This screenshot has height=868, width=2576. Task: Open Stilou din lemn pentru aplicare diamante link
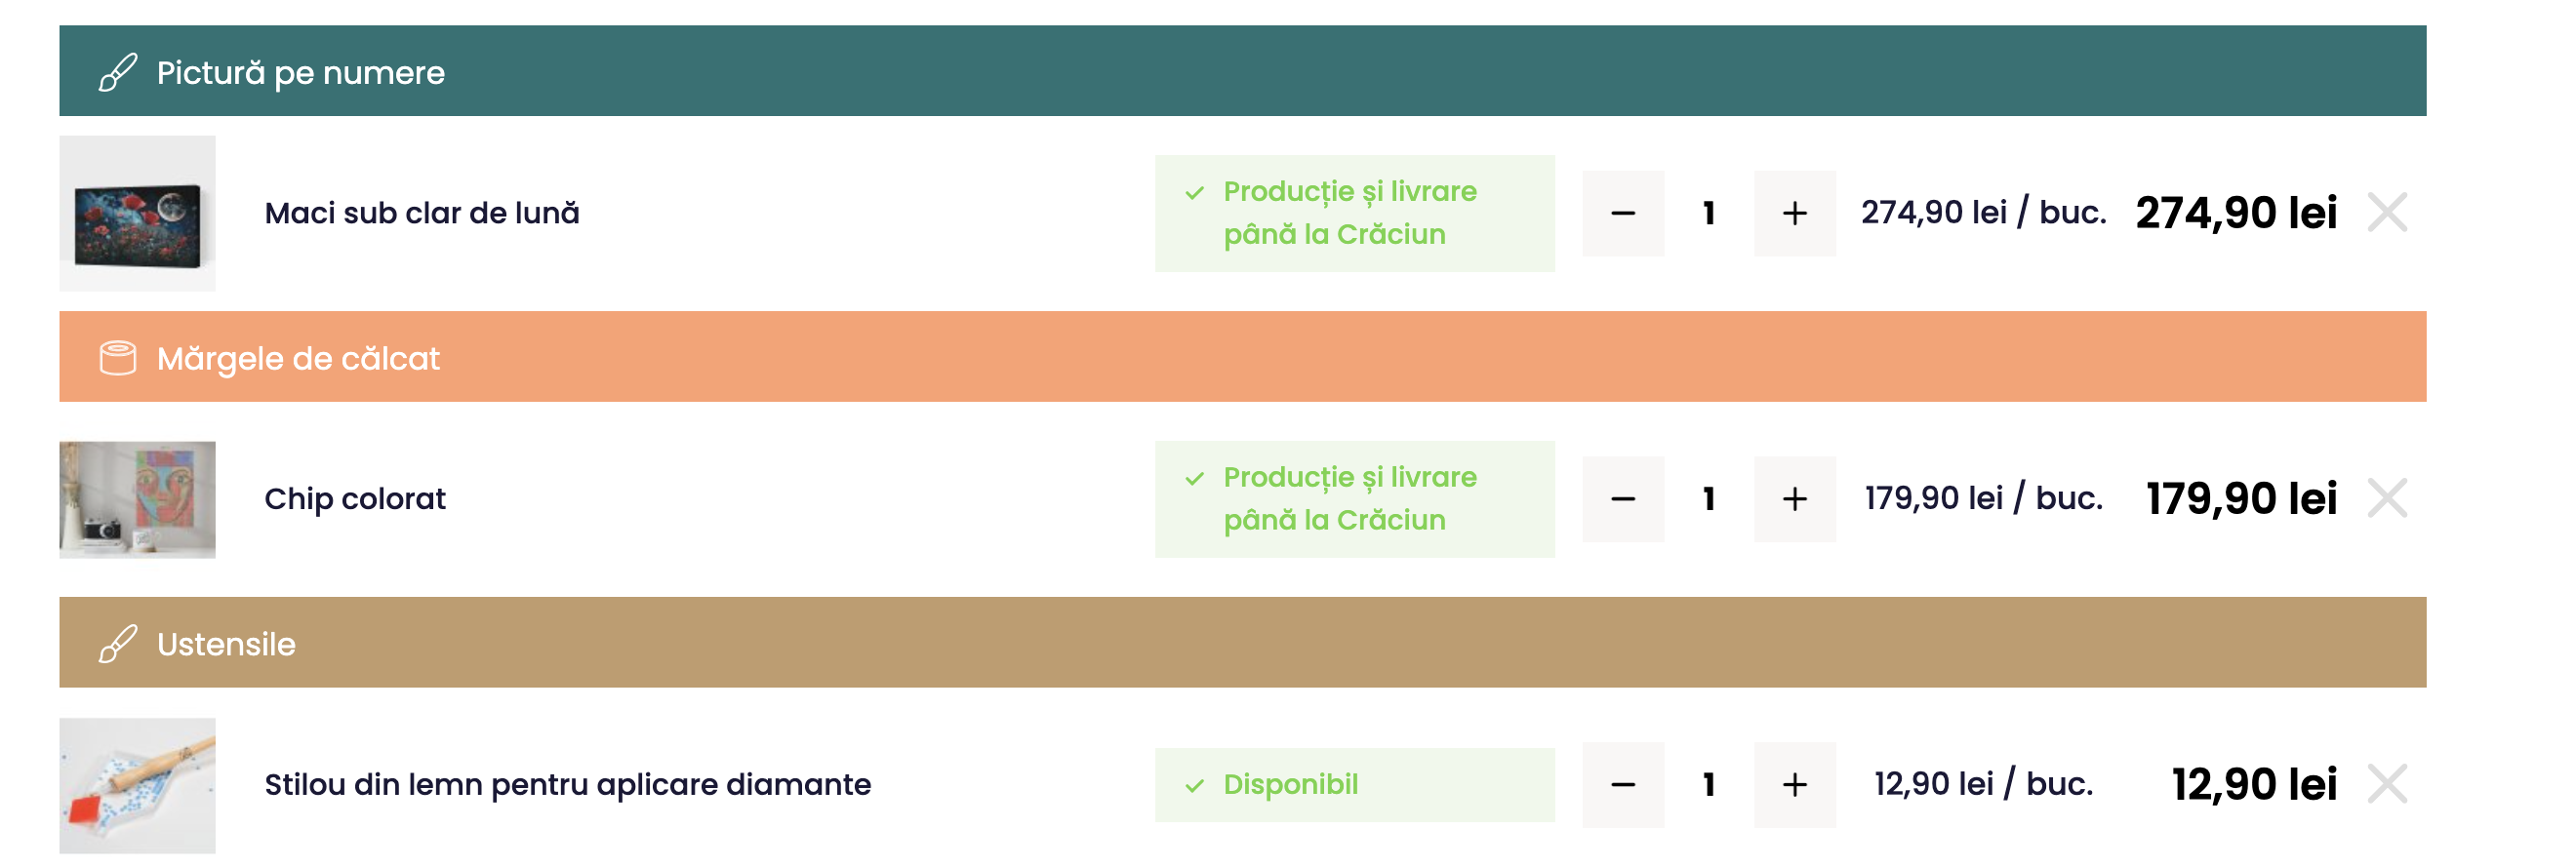pos(567,784)
